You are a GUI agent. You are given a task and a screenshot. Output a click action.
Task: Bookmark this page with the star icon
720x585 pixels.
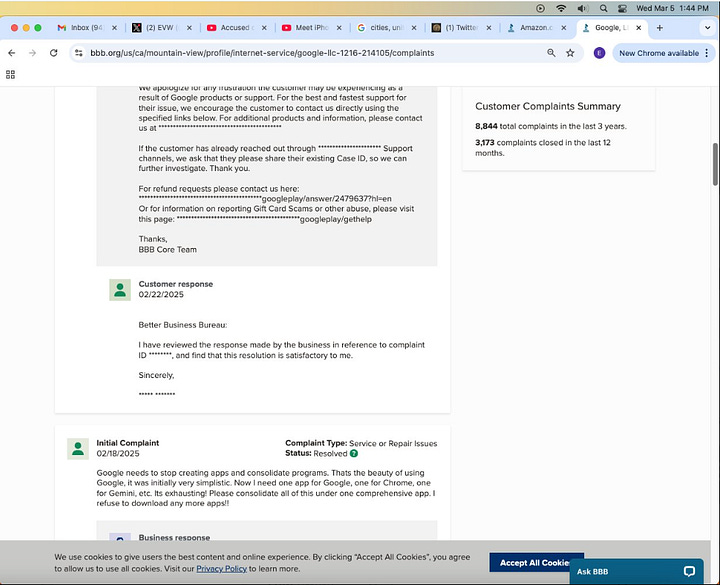click(570, 53)
